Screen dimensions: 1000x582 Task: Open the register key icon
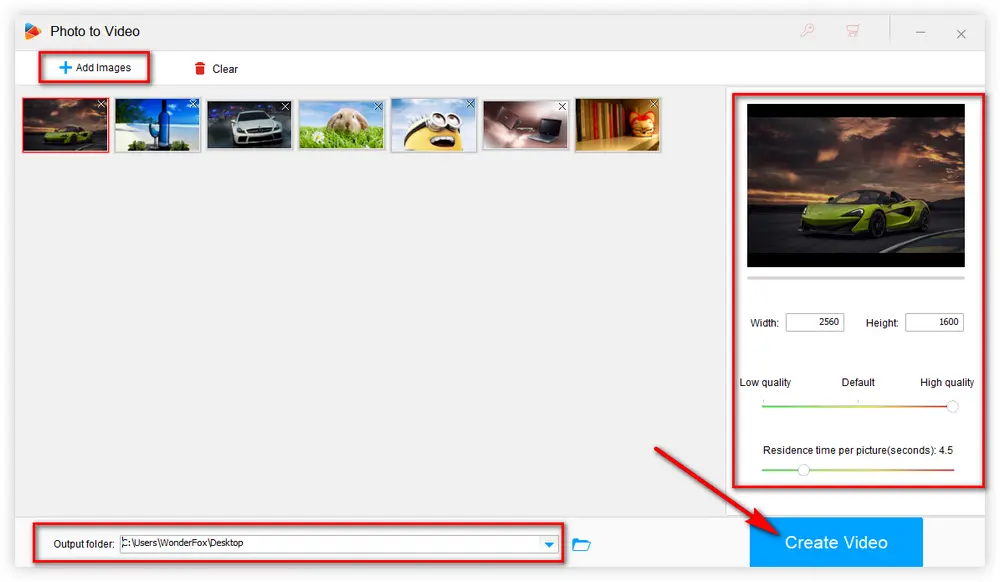807,31
